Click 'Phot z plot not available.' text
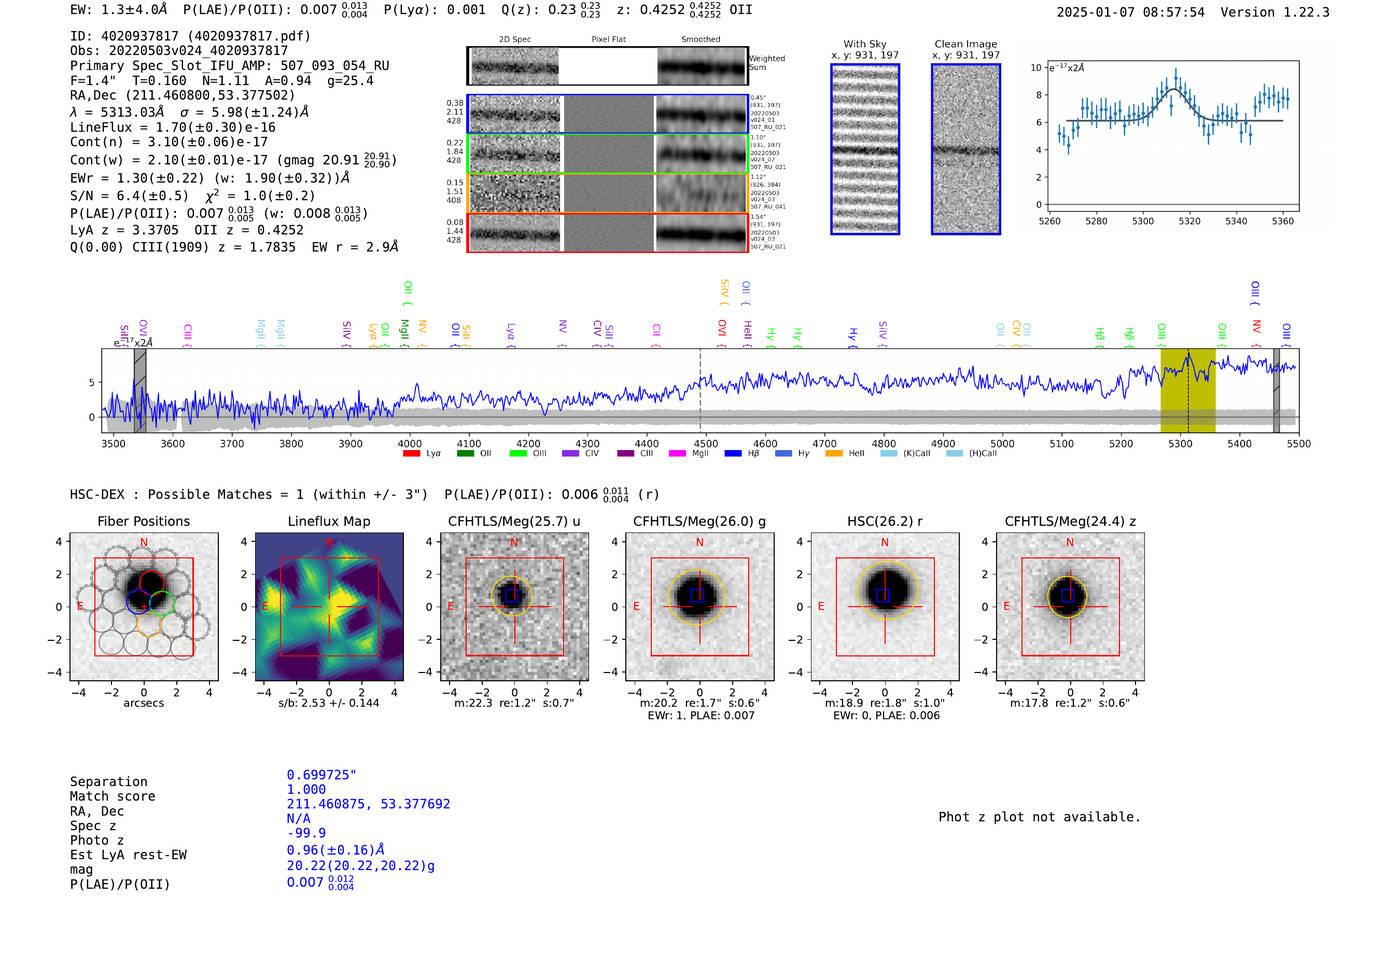The width and height of the screenshot is (1400, 953). click(x=1039, y=817)
